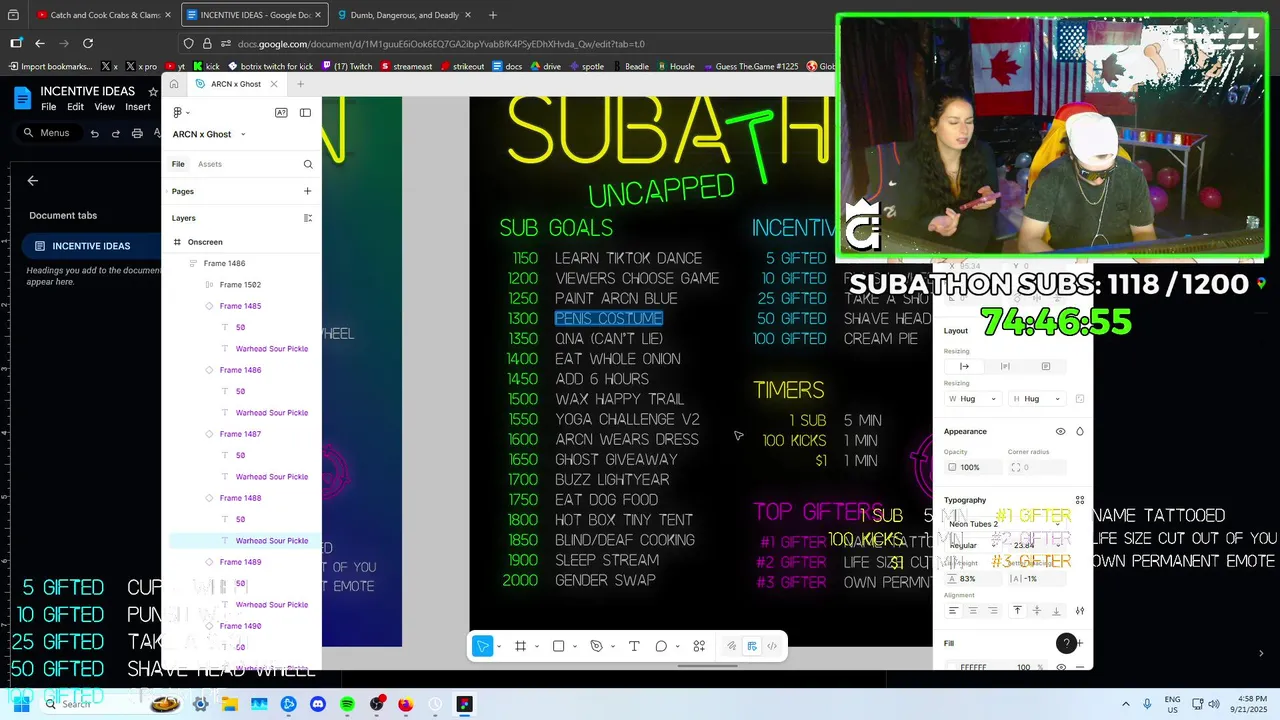Open type settings sliders icon
The height and width of the screenshot is (720, 1280).
point(1079,610)
